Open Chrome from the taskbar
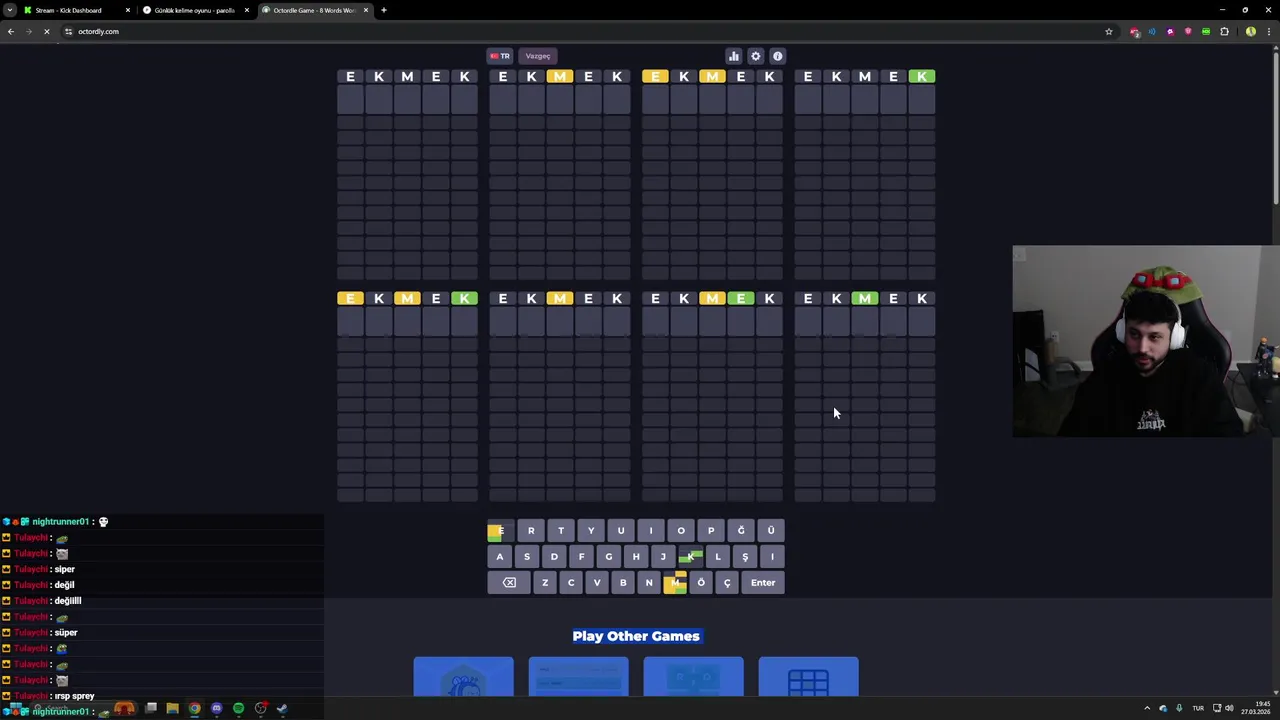 [x=194, y=709]
